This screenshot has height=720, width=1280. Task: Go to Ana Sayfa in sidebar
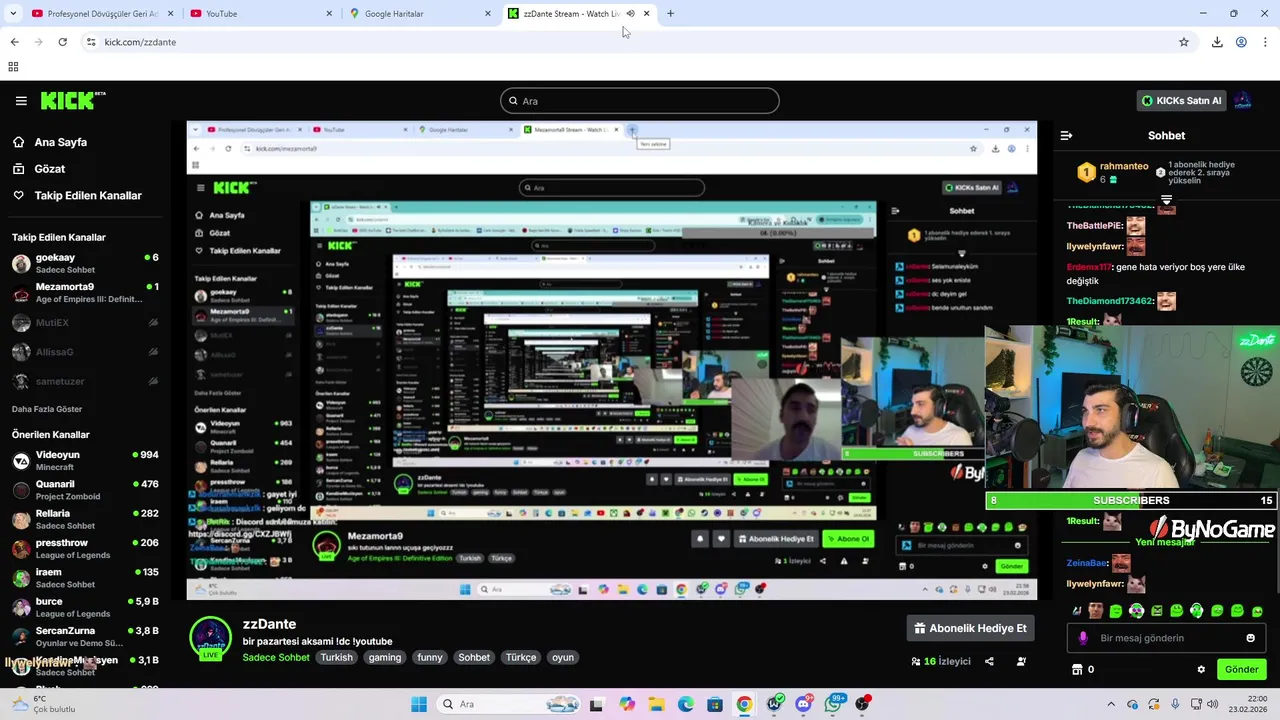coord(60,142)
